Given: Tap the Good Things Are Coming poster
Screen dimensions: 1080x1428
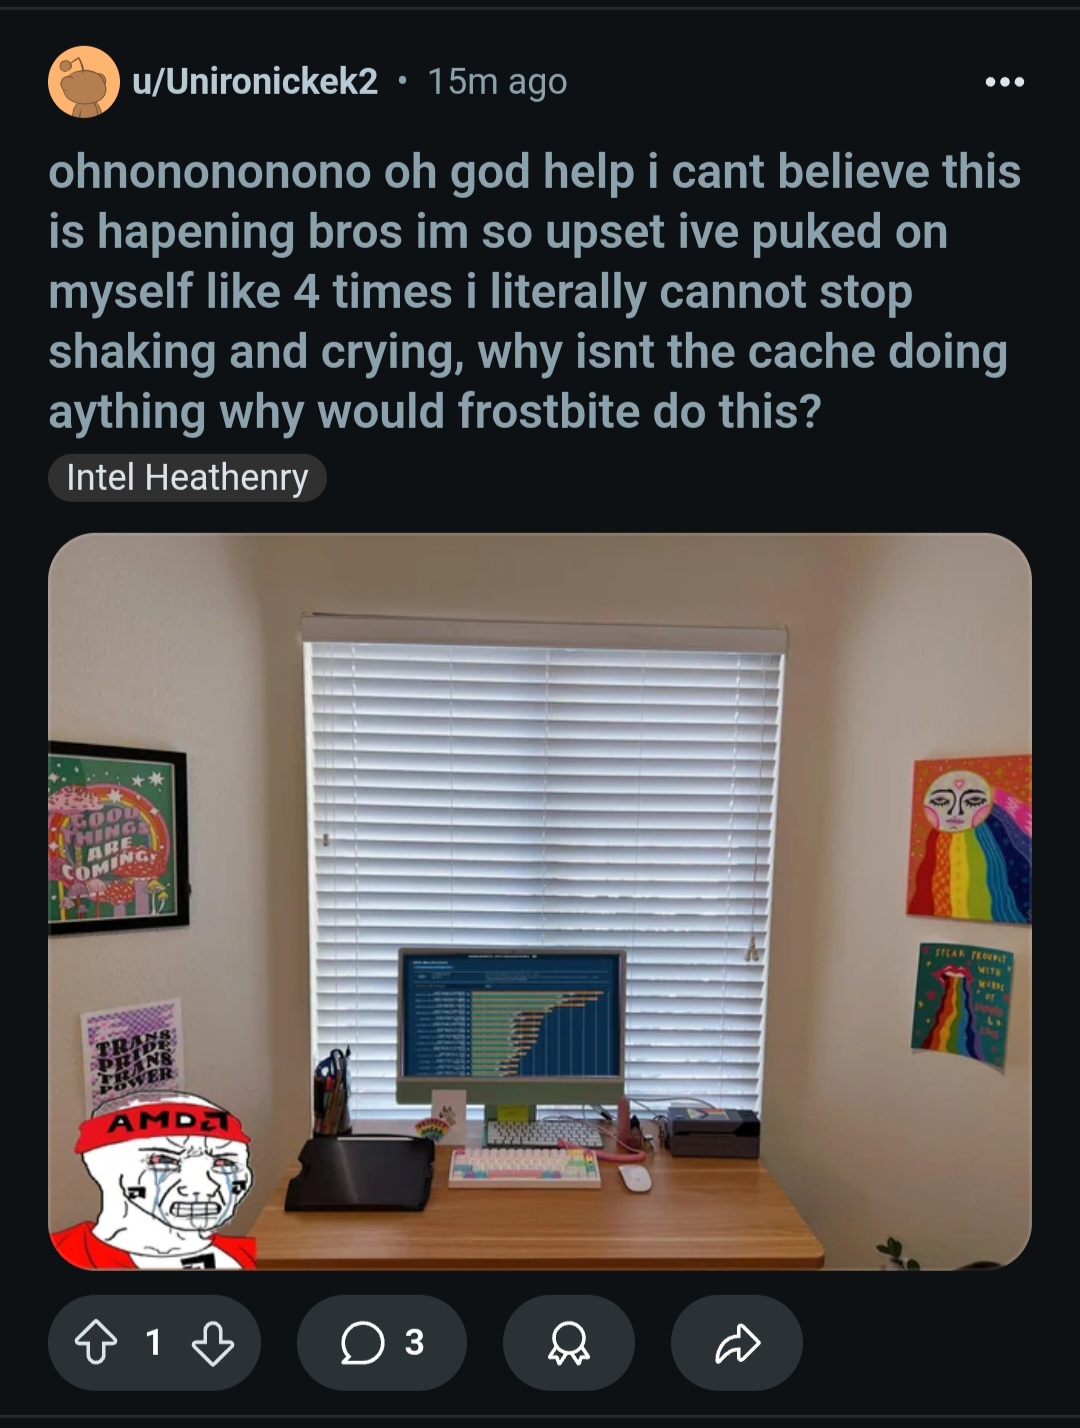Looking at the screenshot, I should pos(117,839).
